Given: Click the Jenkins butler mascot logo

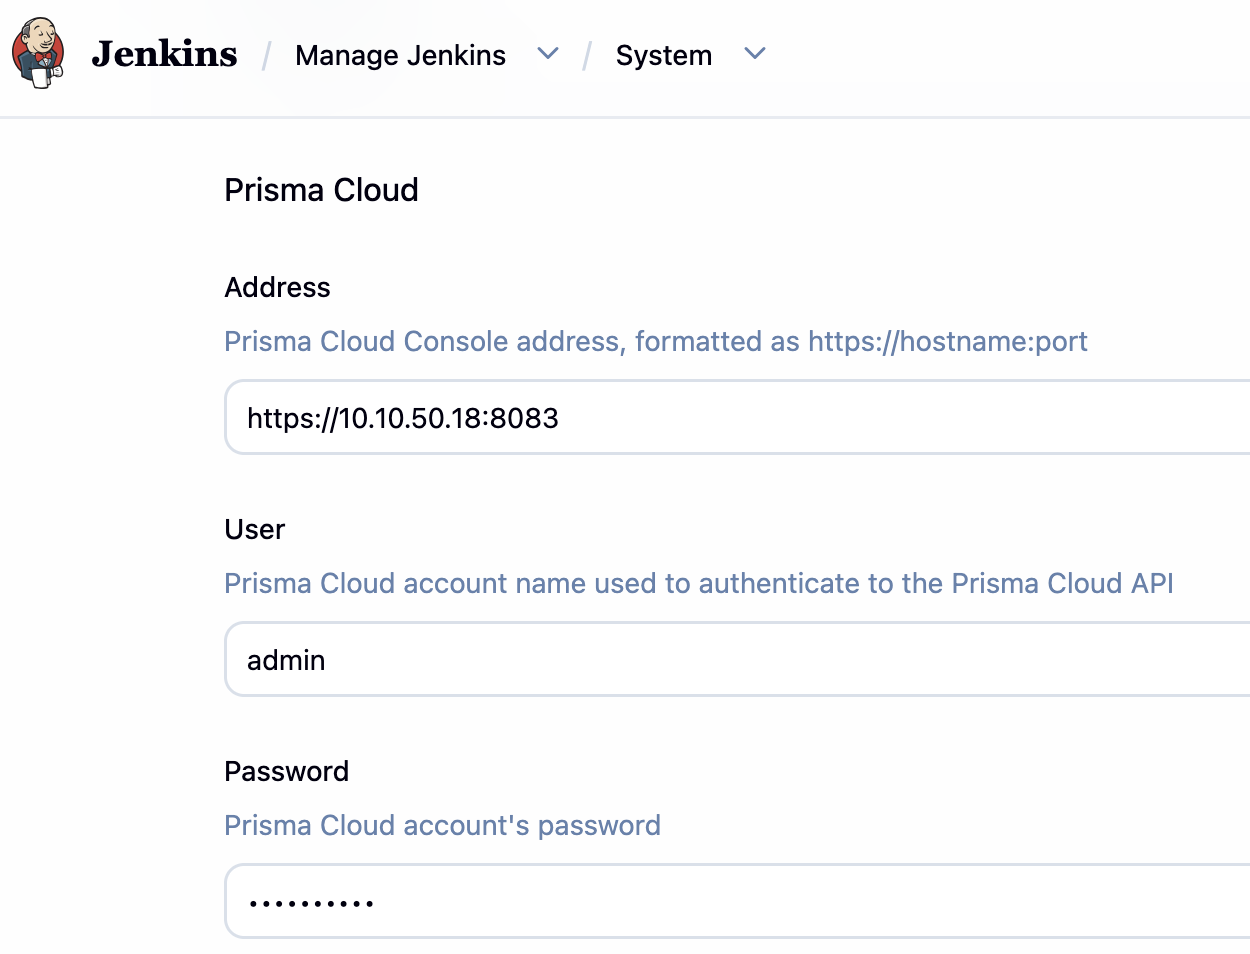Looking at the screenshot, I should (38, 54).
